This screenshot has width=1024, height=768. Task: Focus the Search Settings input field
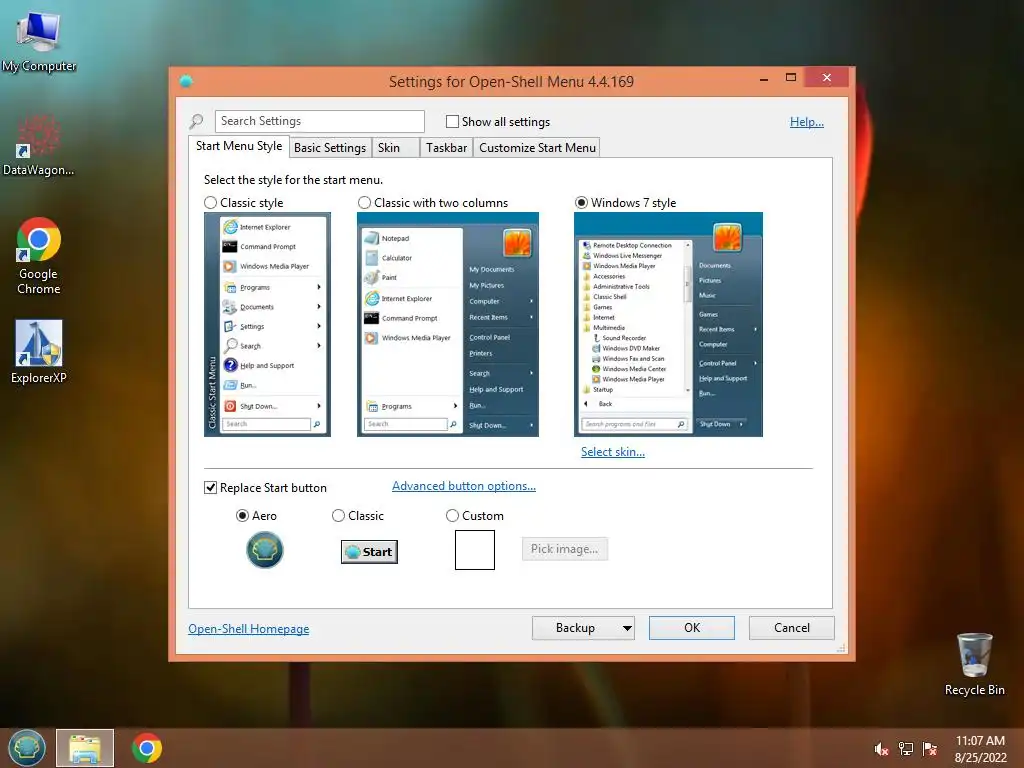[x=319, y=121]
